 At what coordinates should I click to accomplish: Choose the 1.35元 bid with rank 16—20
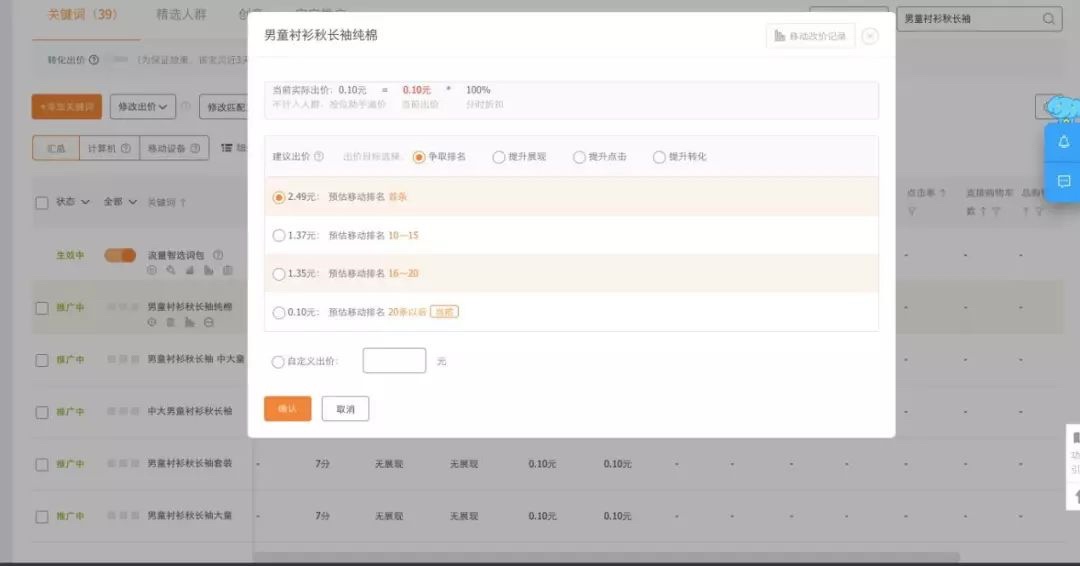point(278,274)
